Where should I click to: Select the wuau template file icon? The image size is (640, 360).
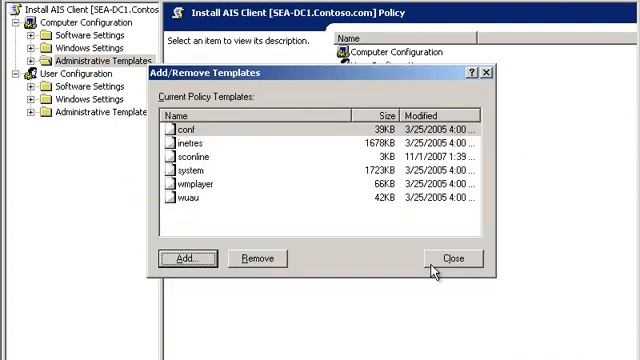pos(170,197)
